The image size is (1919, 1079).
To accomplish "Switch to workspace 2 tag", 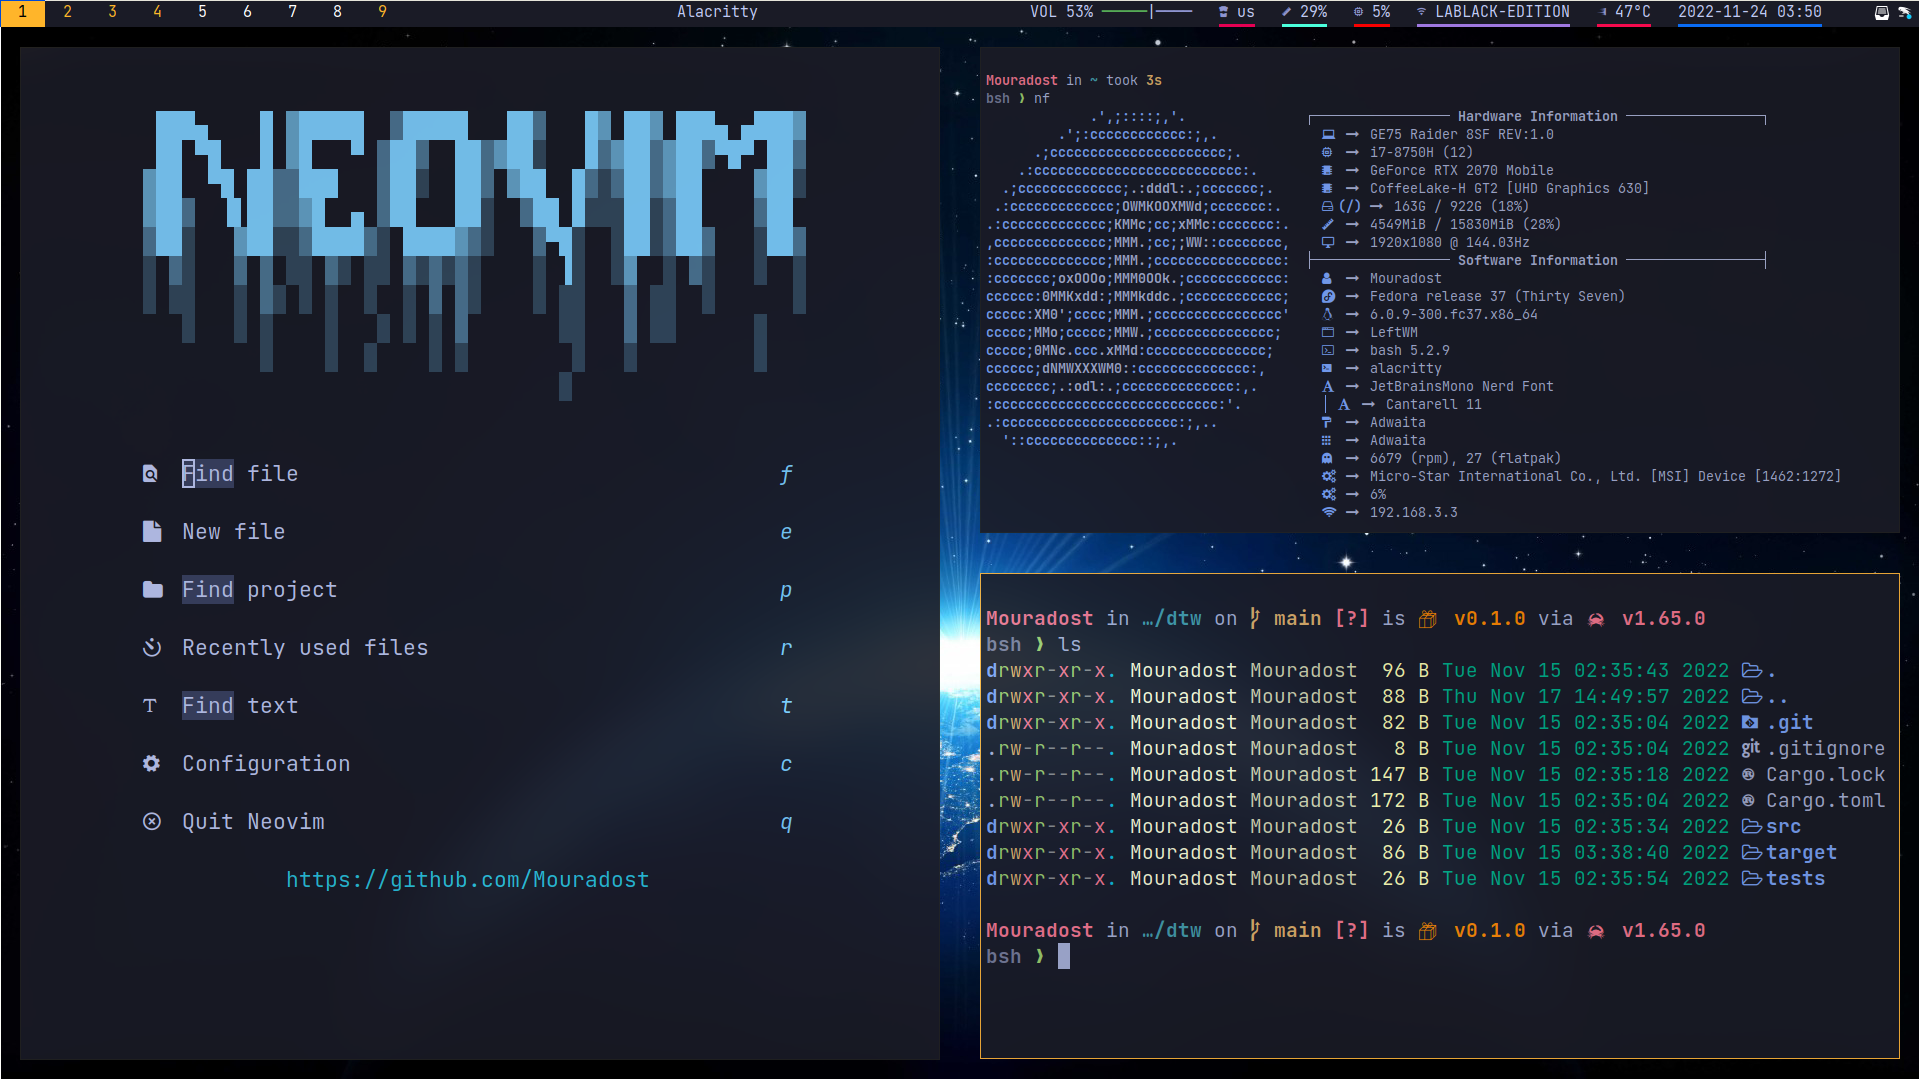I will [x=67, y=12].
